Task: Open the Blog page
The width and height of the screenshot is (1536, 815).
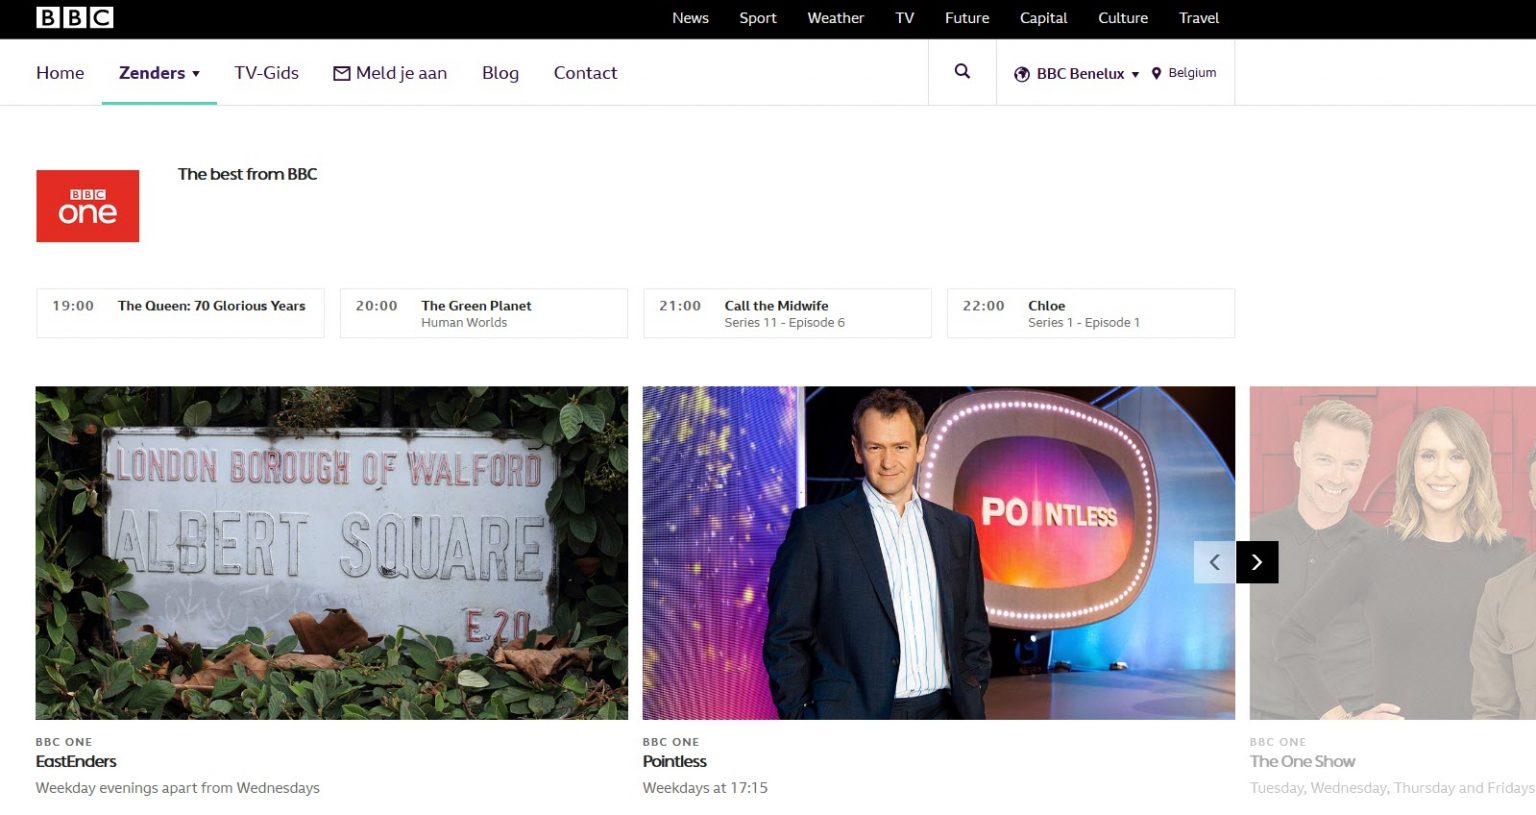Action: 500,72
